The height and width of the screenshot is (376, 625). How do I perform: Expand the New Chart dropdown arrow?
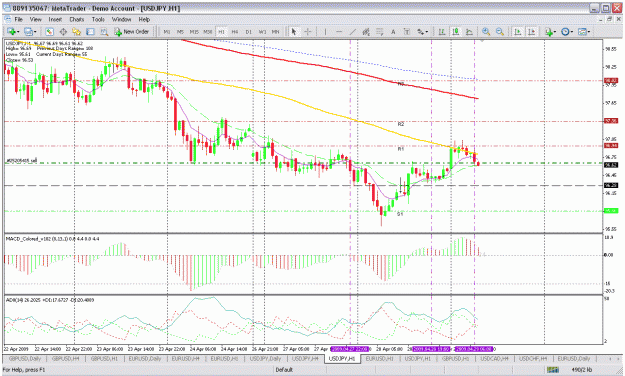click(18, 32)
